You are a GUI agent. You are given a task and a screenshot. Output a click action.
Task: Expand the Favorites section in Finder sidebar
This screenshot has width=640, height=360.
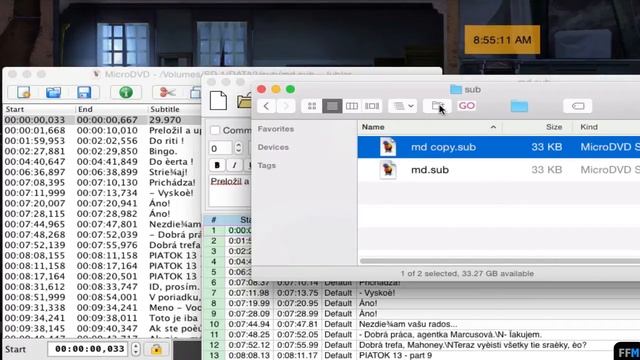pyautogui.click(x=276, y=129)
